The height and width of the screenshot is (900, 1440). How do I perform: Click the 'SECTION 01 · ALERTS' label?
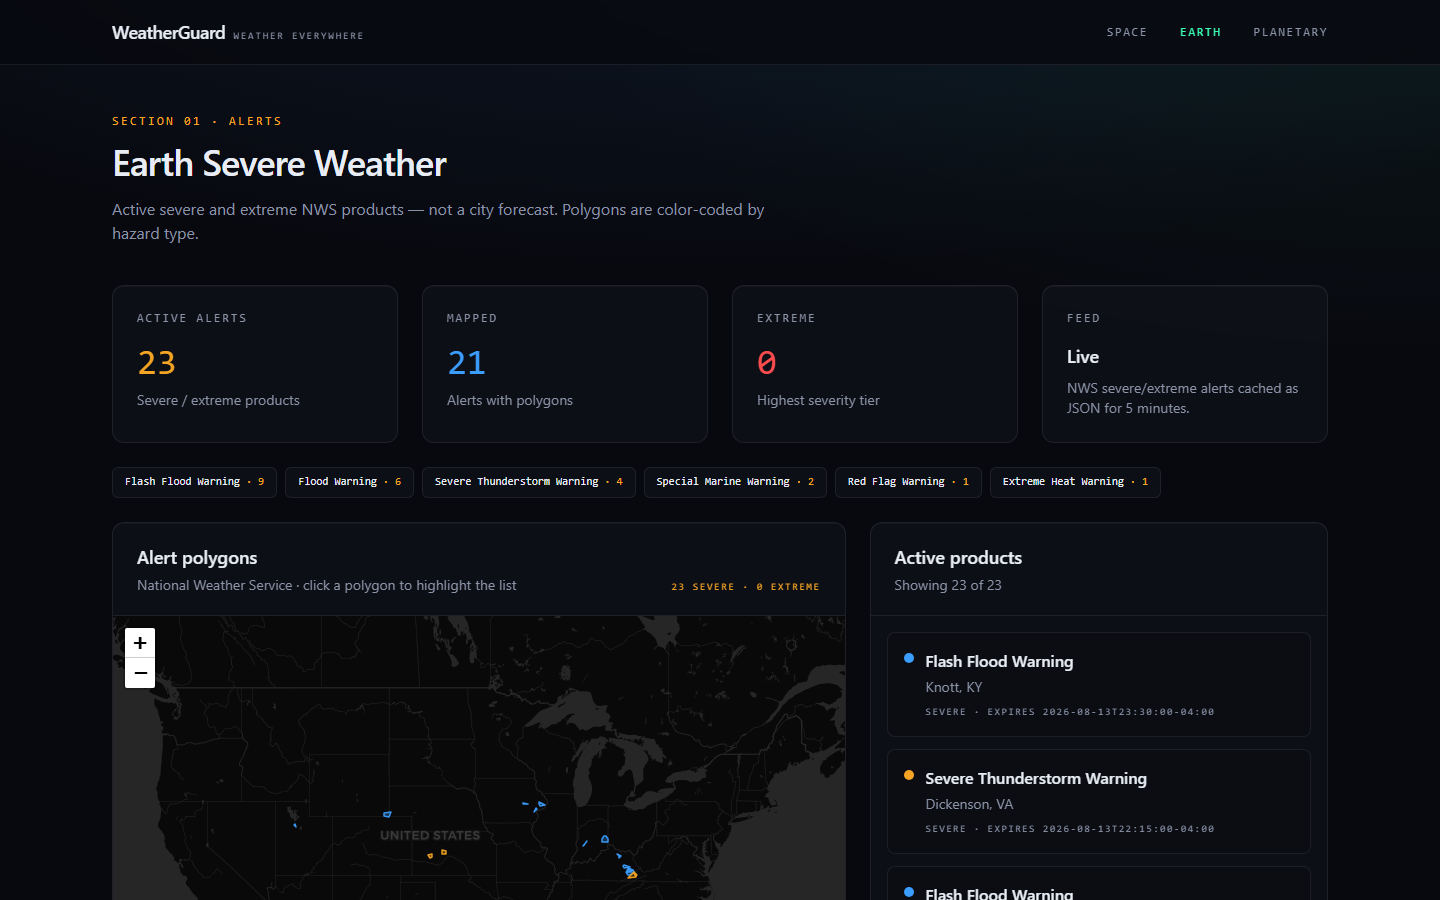pos(197,121)
